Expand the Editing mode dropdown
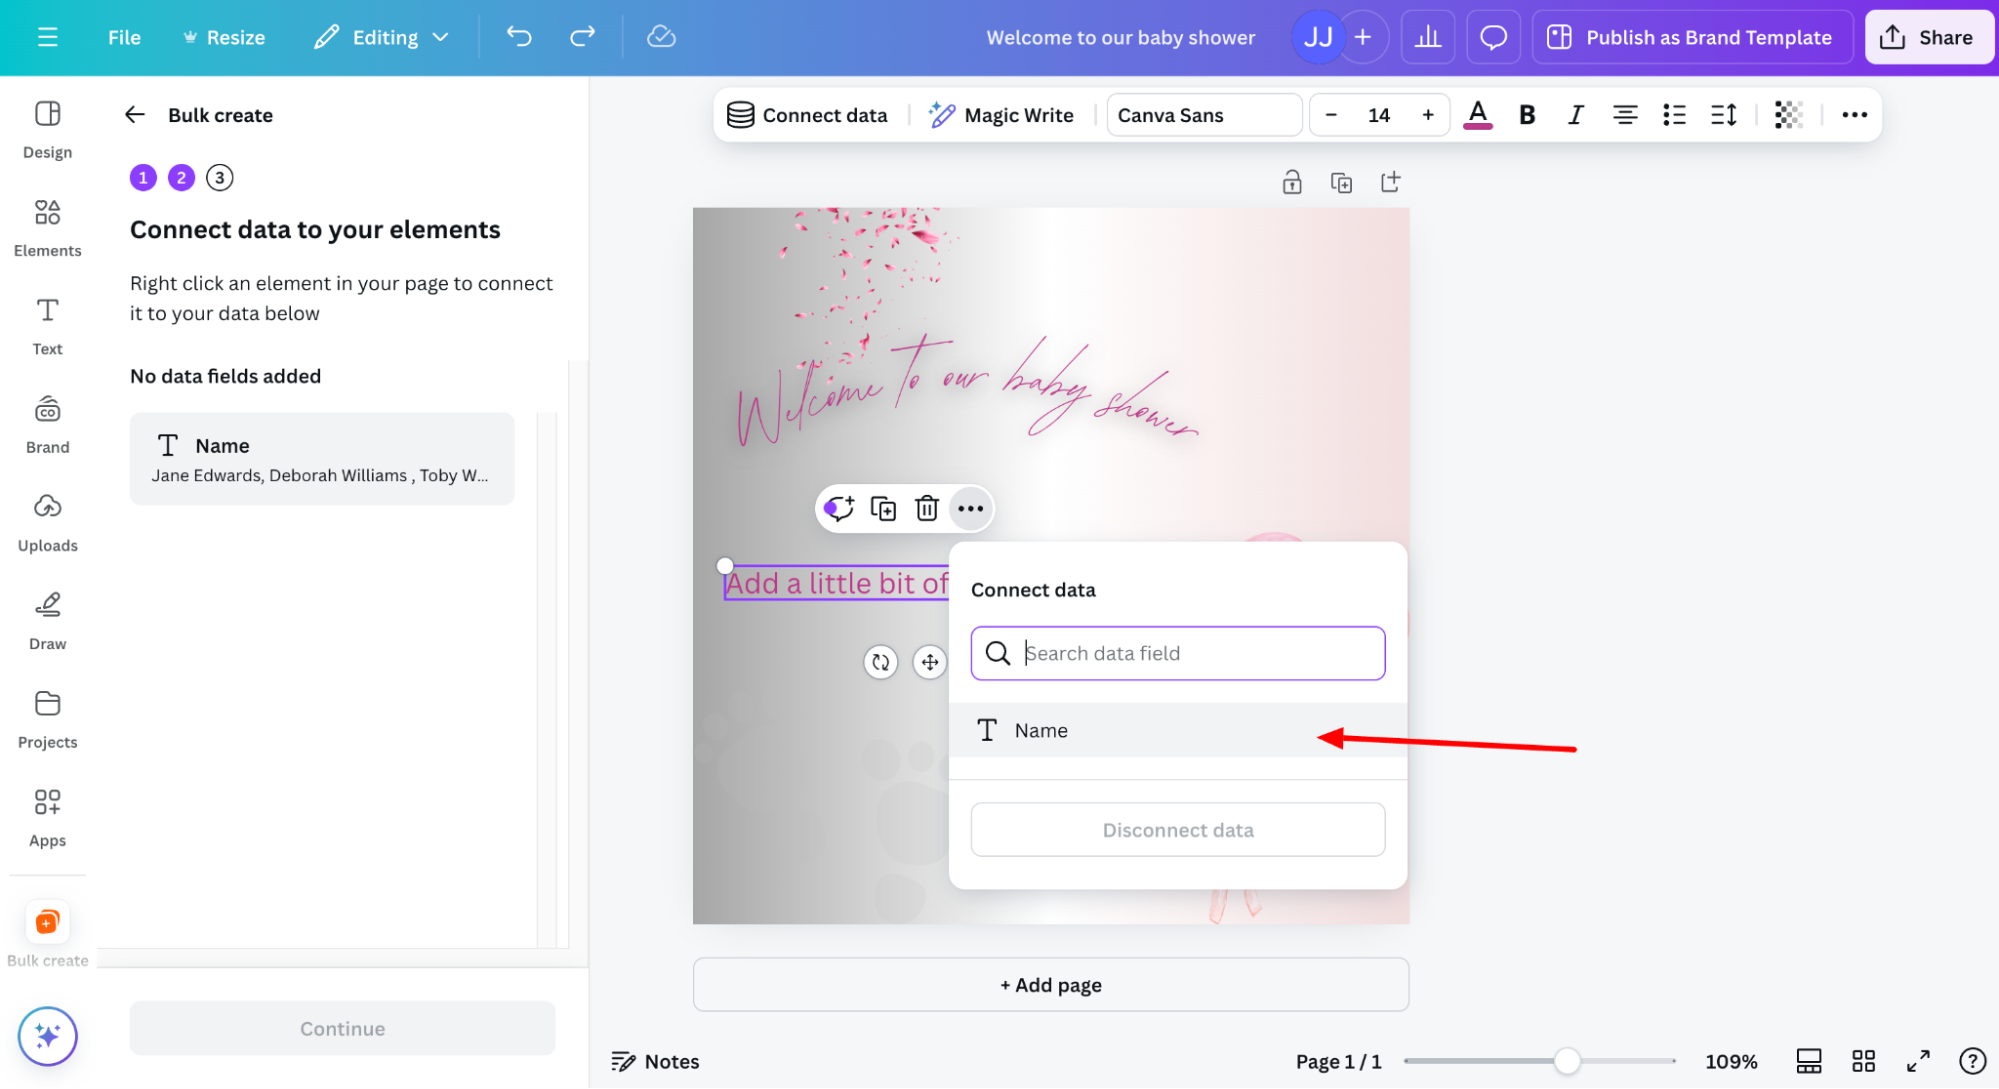This screenshot has height=1089, width=1999. point(381,37)
